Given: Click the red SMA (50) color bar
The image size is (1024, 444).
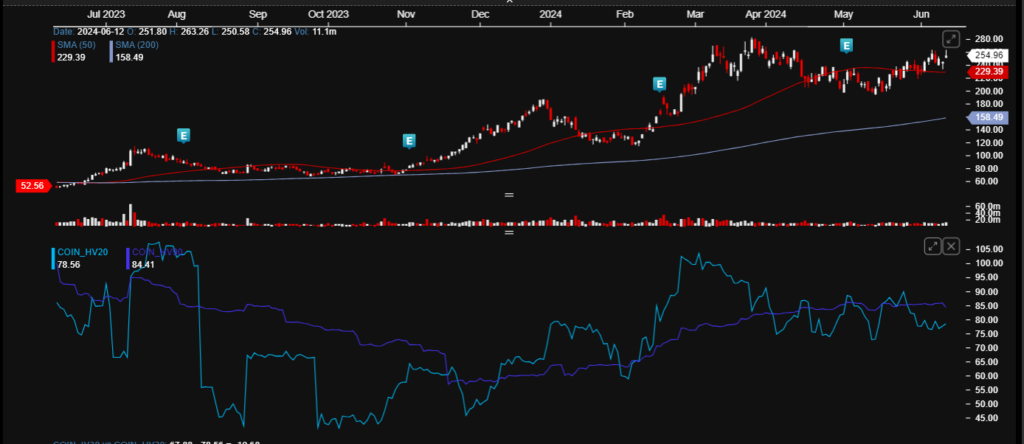Looking at the screenshot, I should click(x=52, y=52).
